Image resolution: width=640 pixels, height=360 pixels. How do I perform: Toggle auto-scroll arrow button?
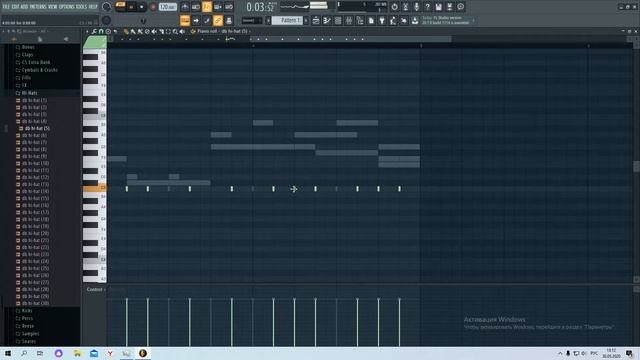[196, 20]
